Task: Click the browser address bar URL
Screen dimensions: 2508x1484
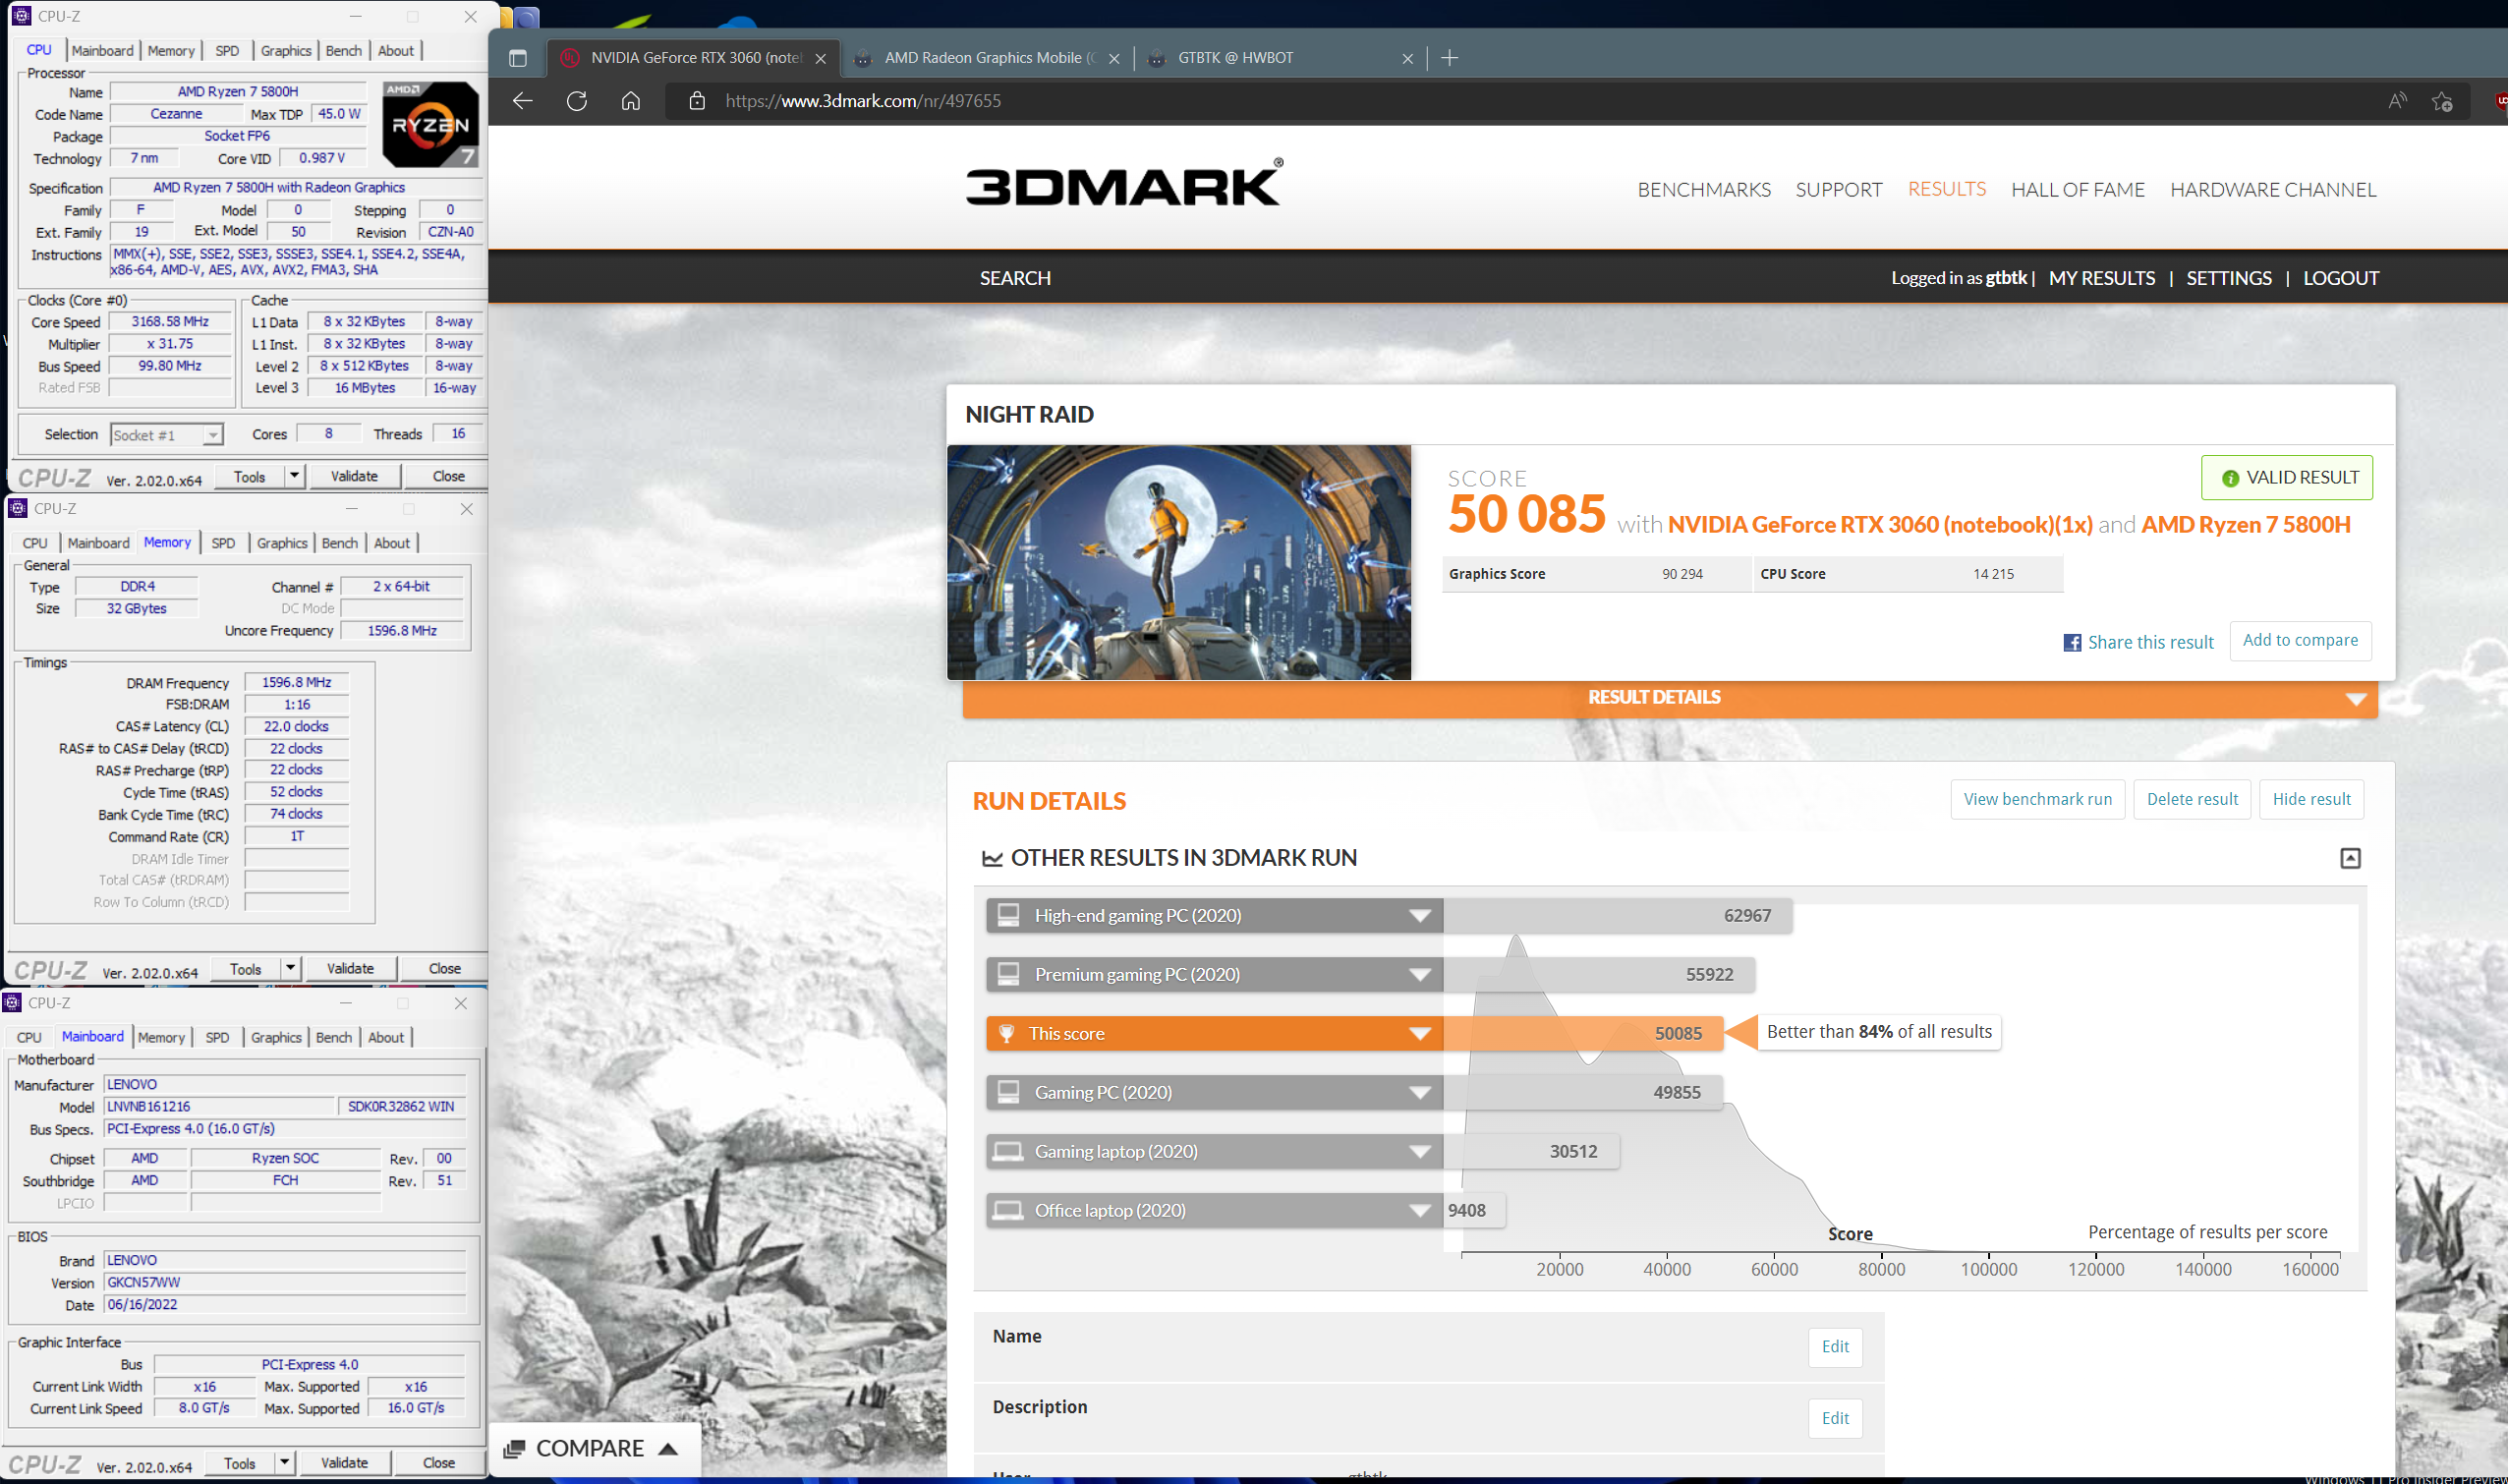Action: [863, 101]
